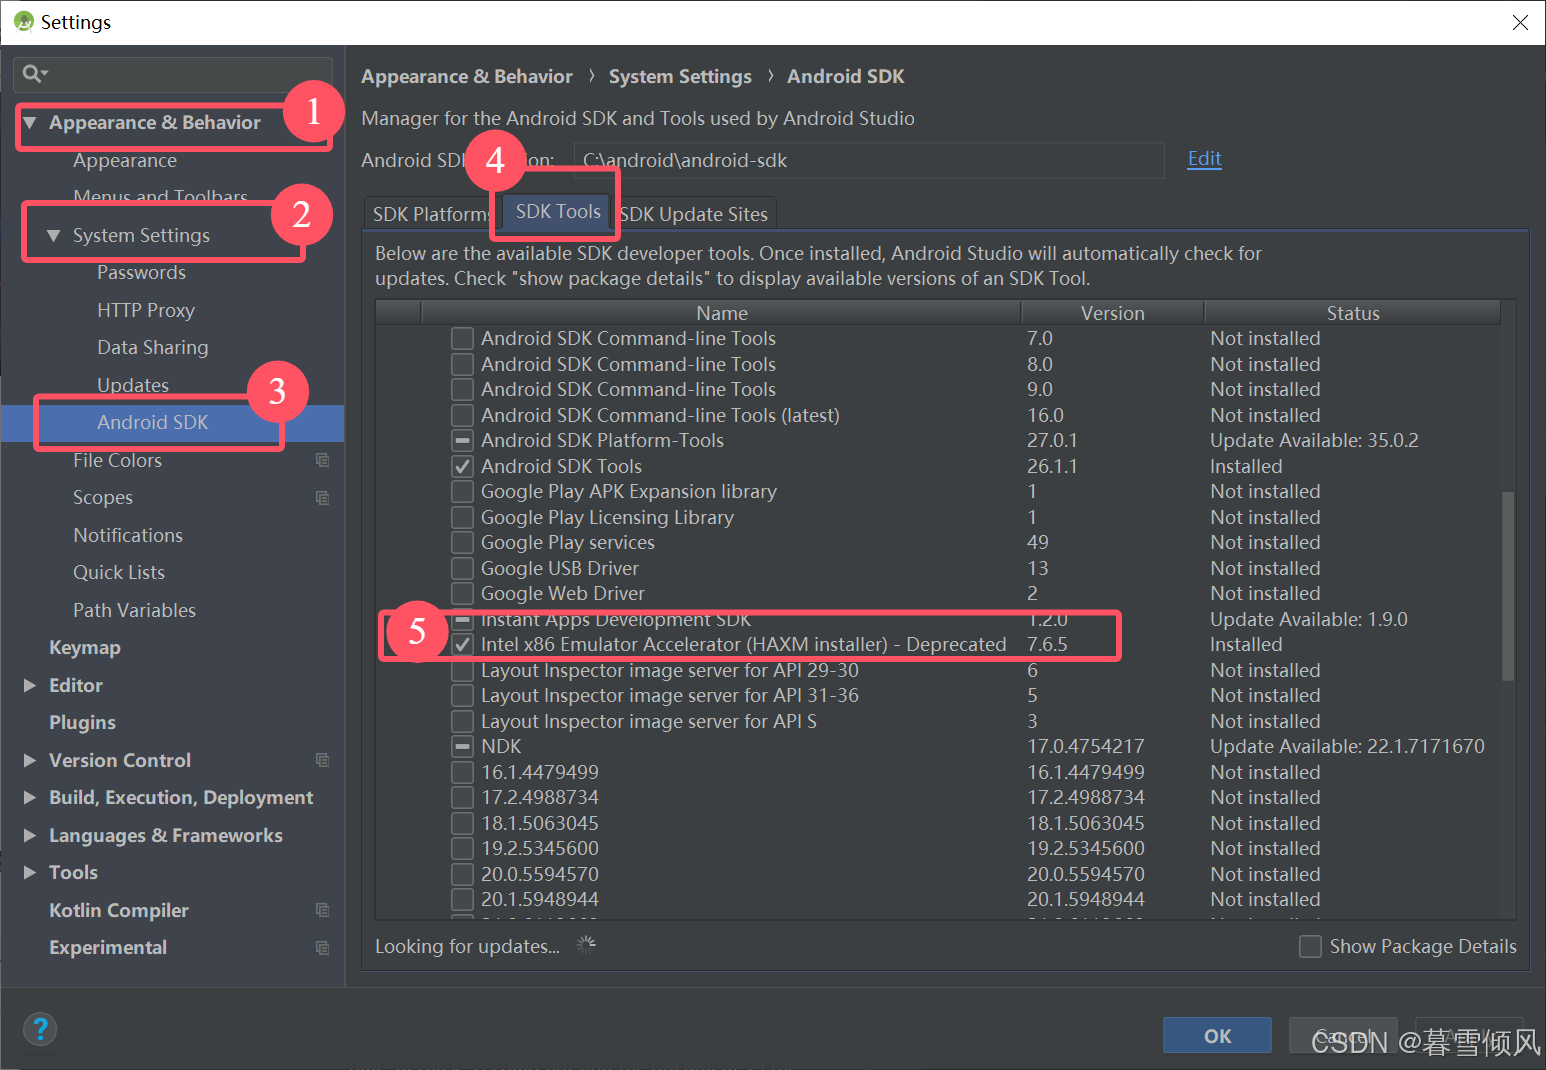The width and height of the screenshot is (1546, 1070).
Task: Select the Data Sharing settings item
Action: (153, 347)
